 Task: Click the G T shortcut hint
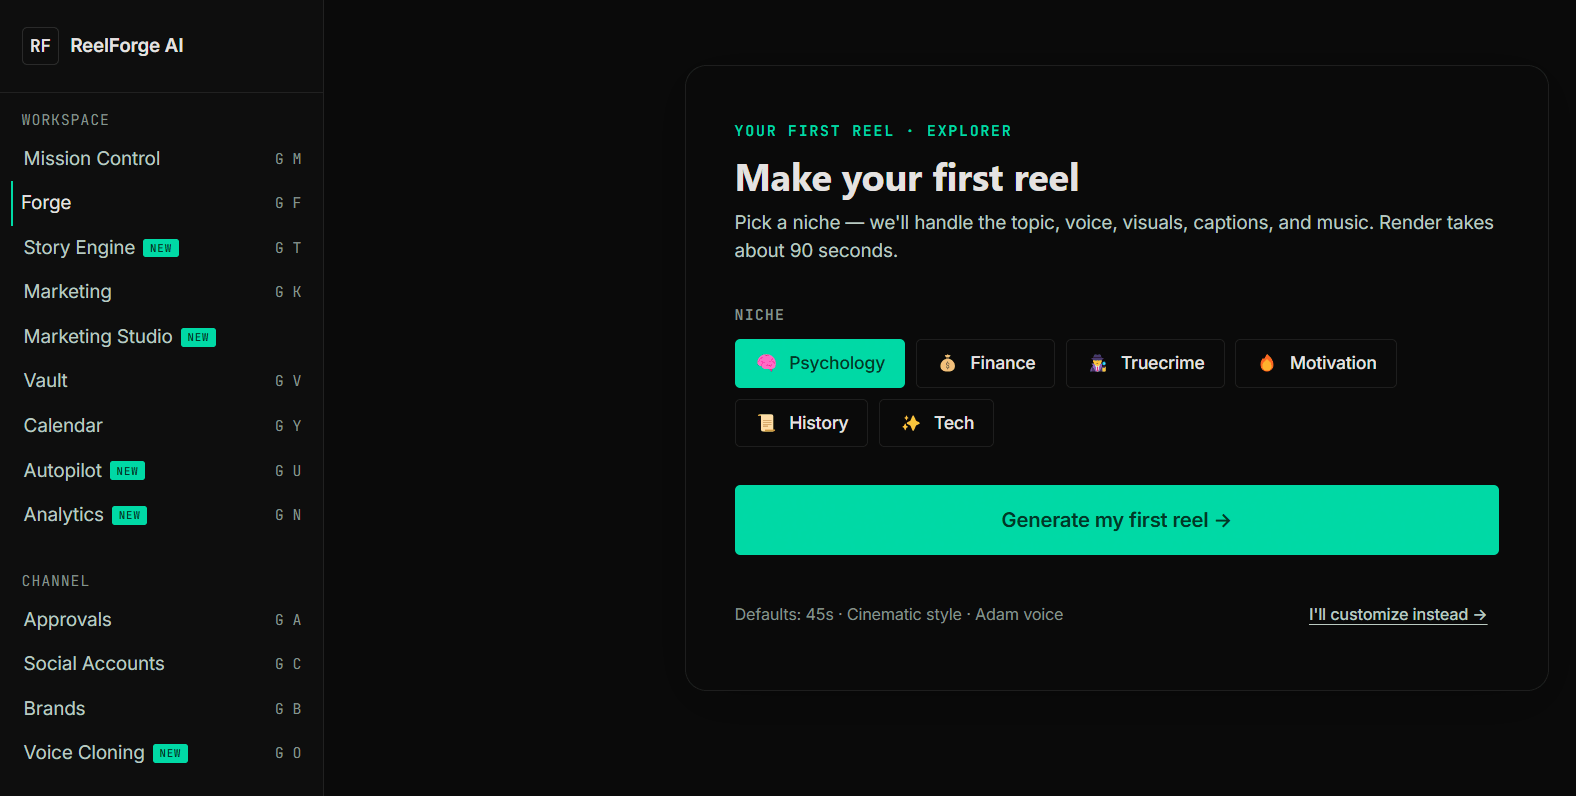coord(288,248)
